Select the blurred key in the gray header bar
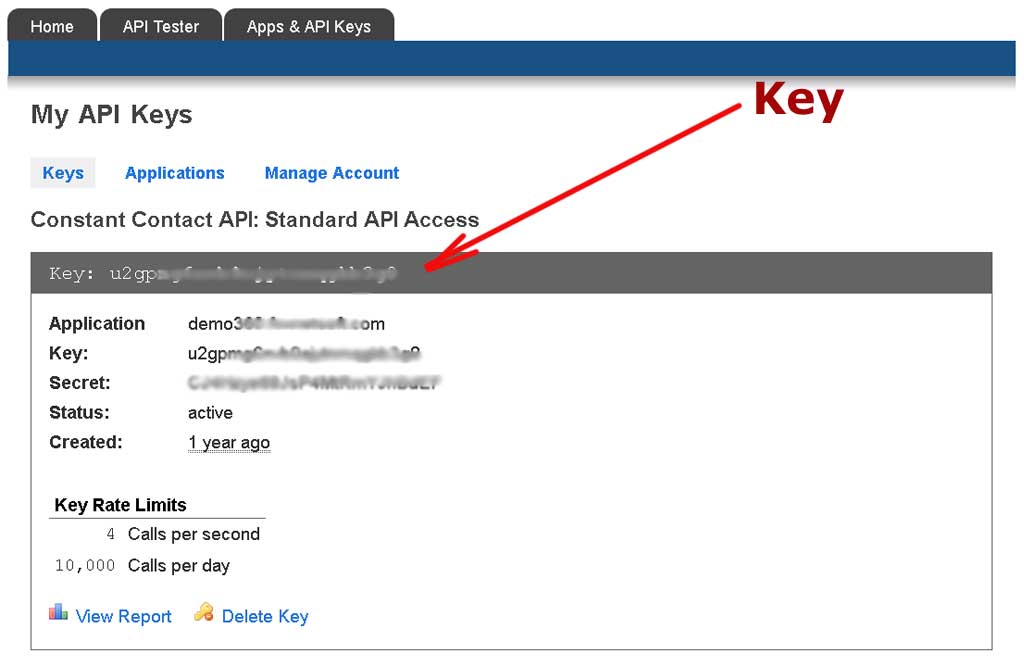1024x666 pixels. [253, 273]
